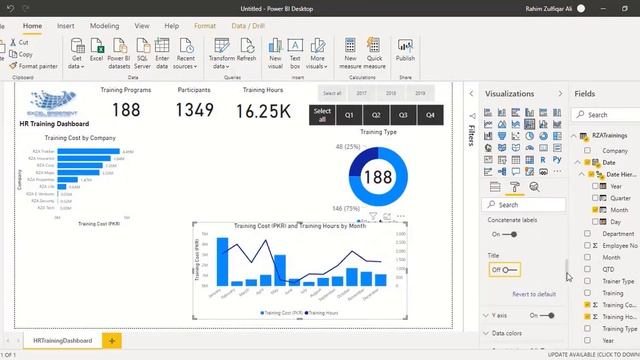This screenshot has height=360, width=640.
Task: Collapse the Date Hierarchy node
Action: tap(582, 174)
